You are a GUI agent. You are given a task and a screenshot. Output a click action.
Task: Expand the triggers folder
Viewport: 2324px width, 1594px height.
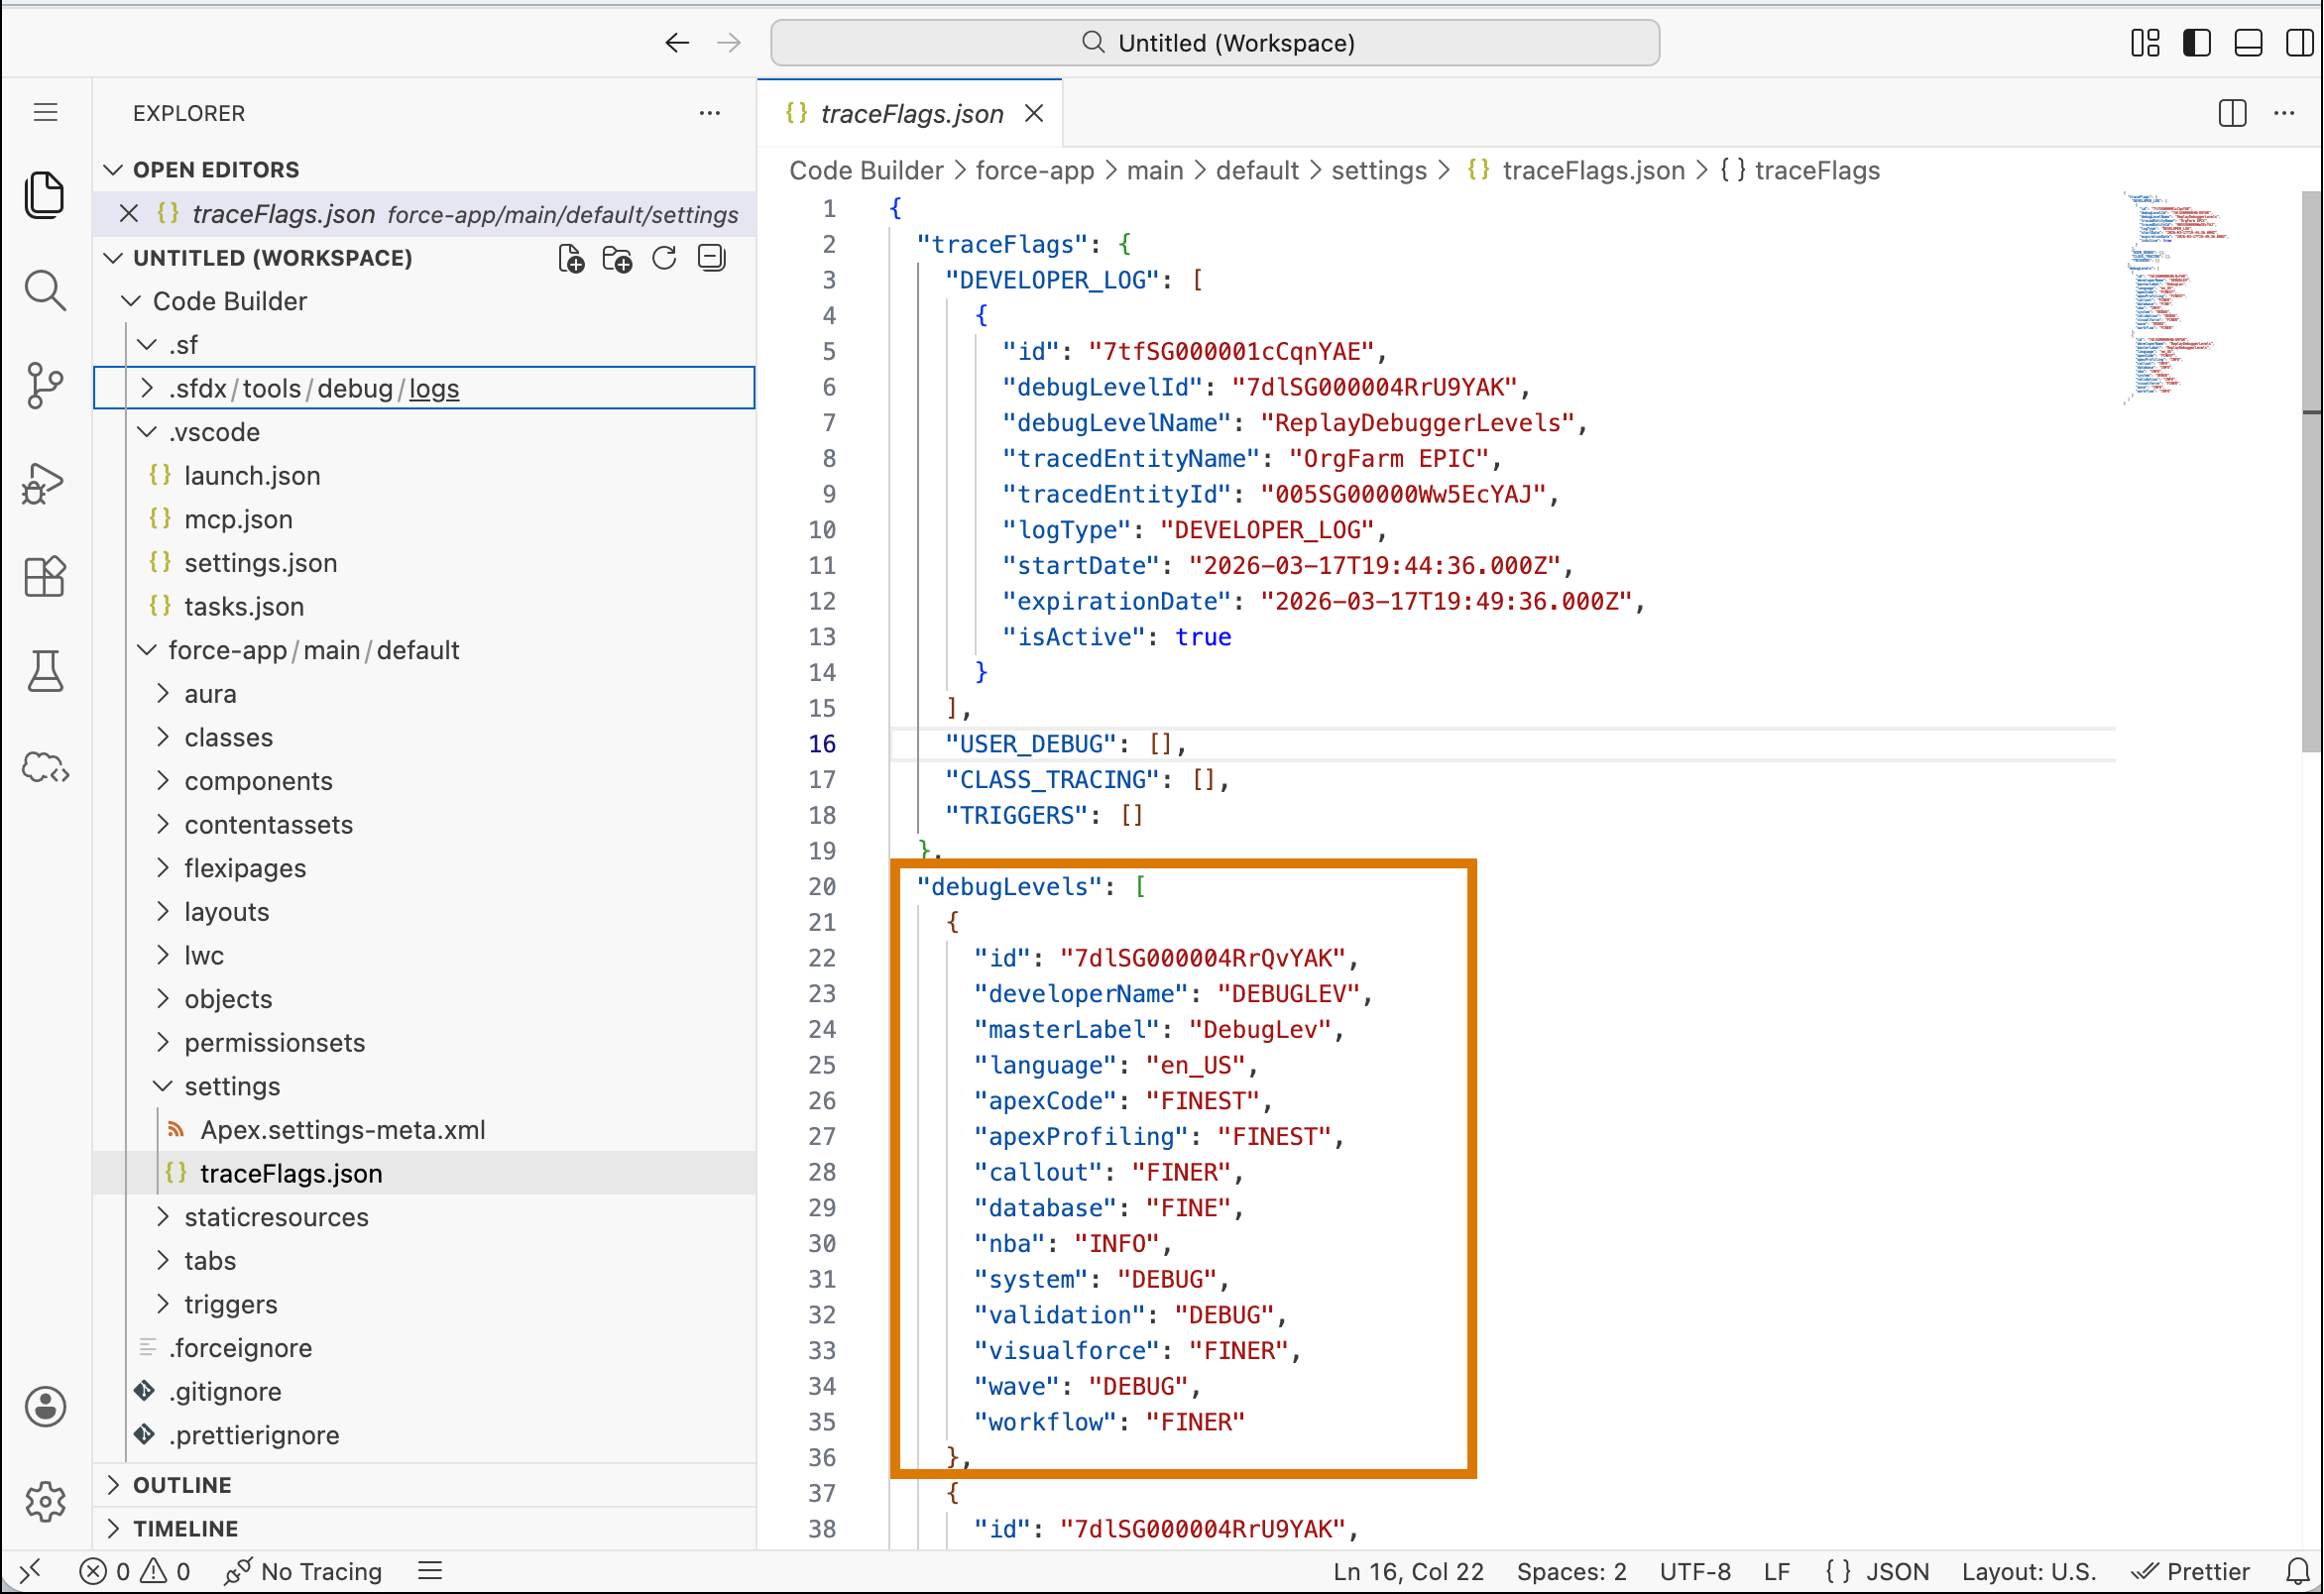click(x=425, y=1304)
